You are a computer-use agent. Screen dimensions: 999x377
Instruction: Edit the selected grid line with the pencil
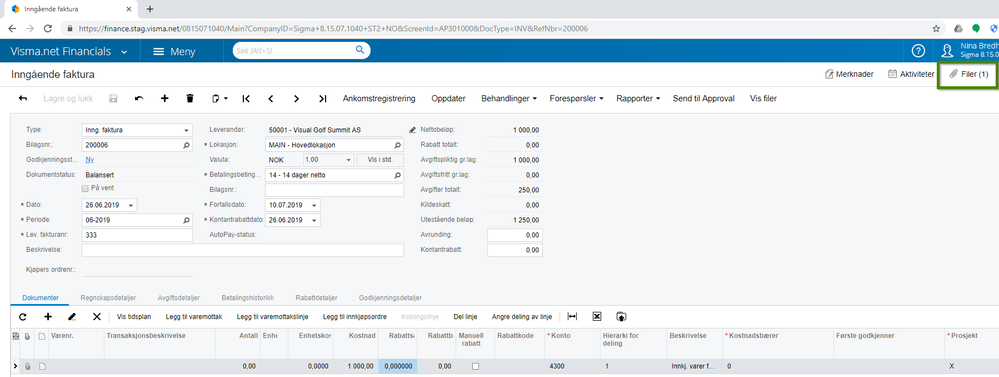(72, 317)
